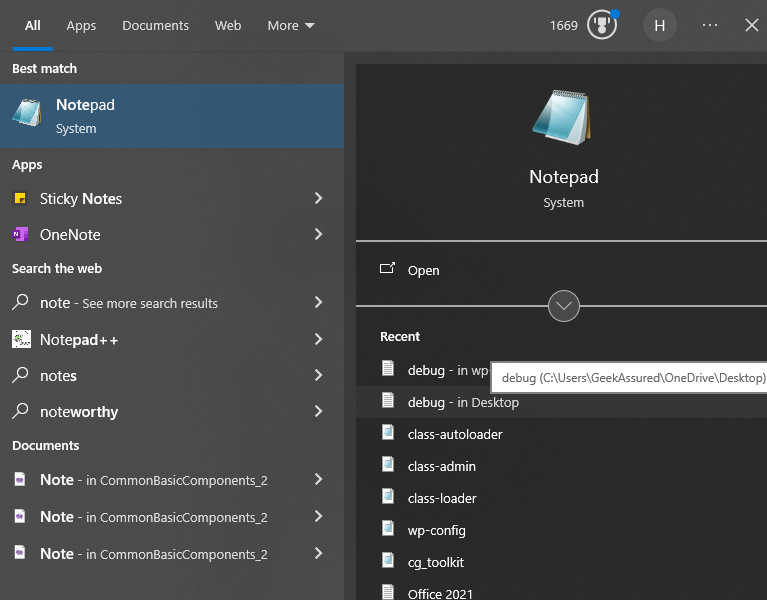
Task: Open recent file class-loader
Action: 561,498
